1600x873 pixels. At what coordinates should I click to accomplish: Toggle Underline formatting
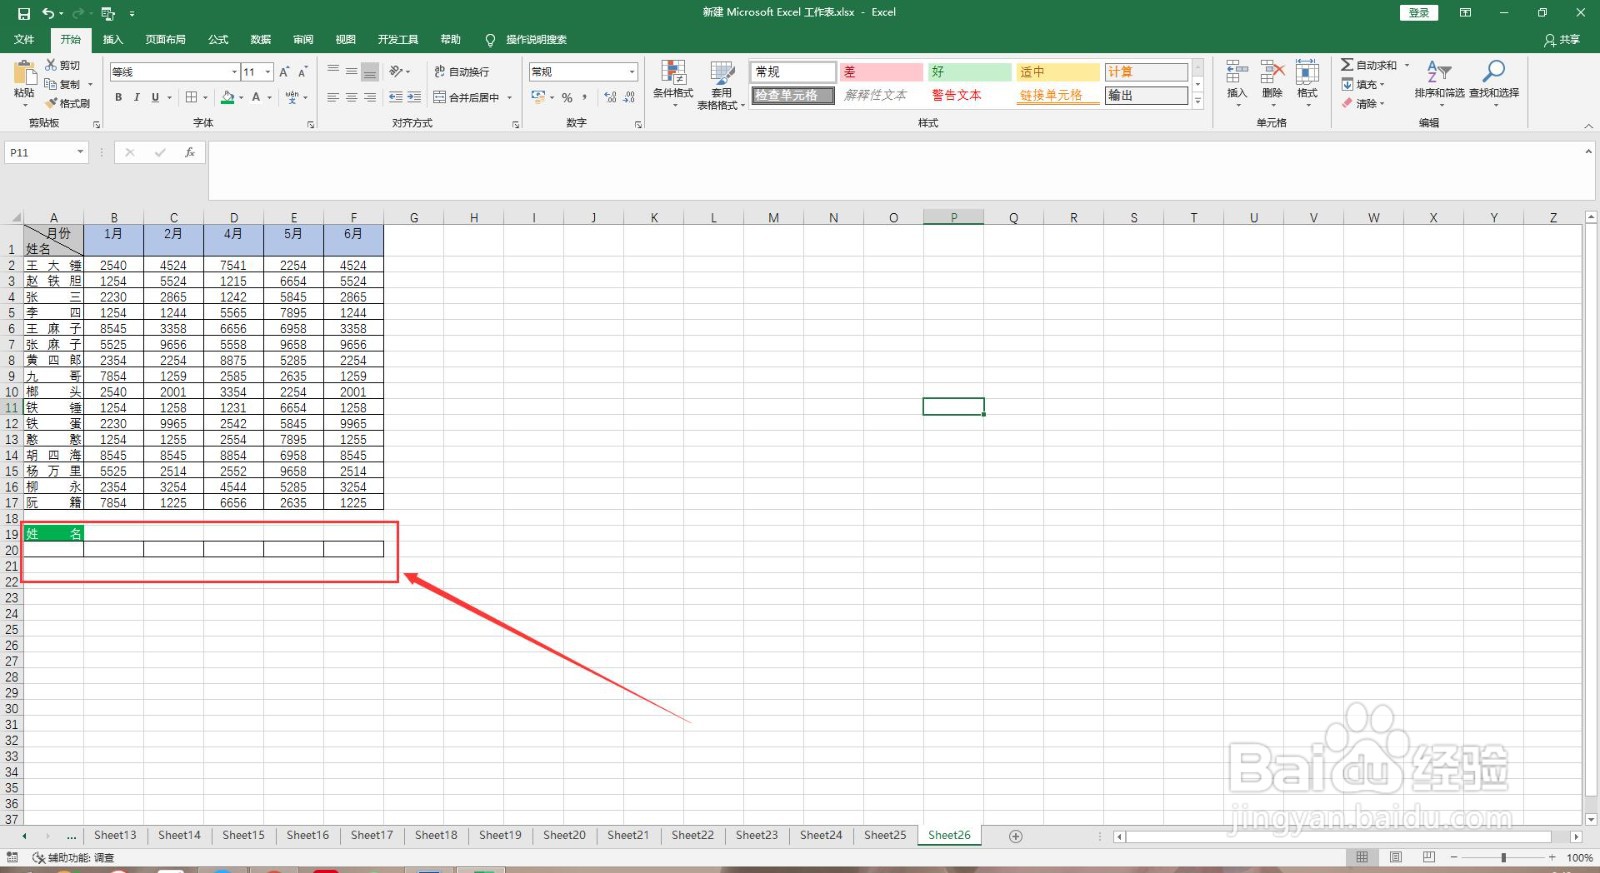tap(155, 97)
